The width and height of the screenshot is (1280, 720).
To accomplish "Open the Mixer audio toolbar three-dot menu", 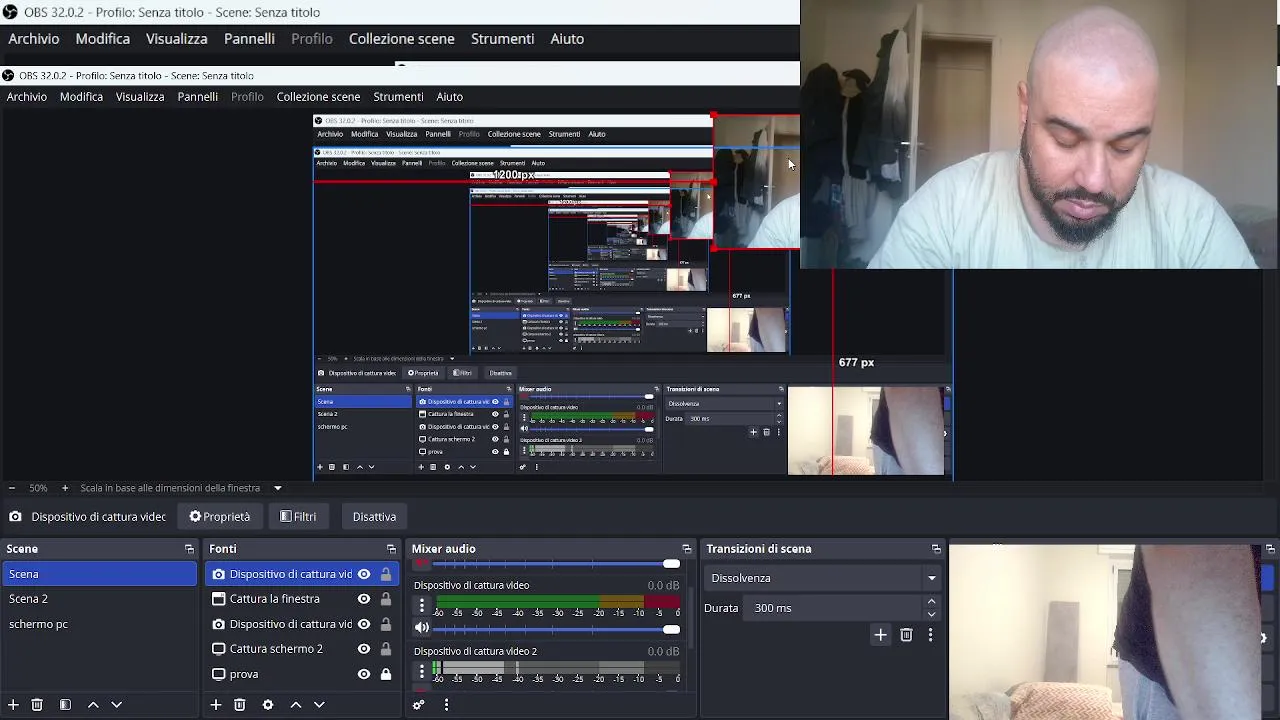I will pyautogui.click(x=446, y=705).
